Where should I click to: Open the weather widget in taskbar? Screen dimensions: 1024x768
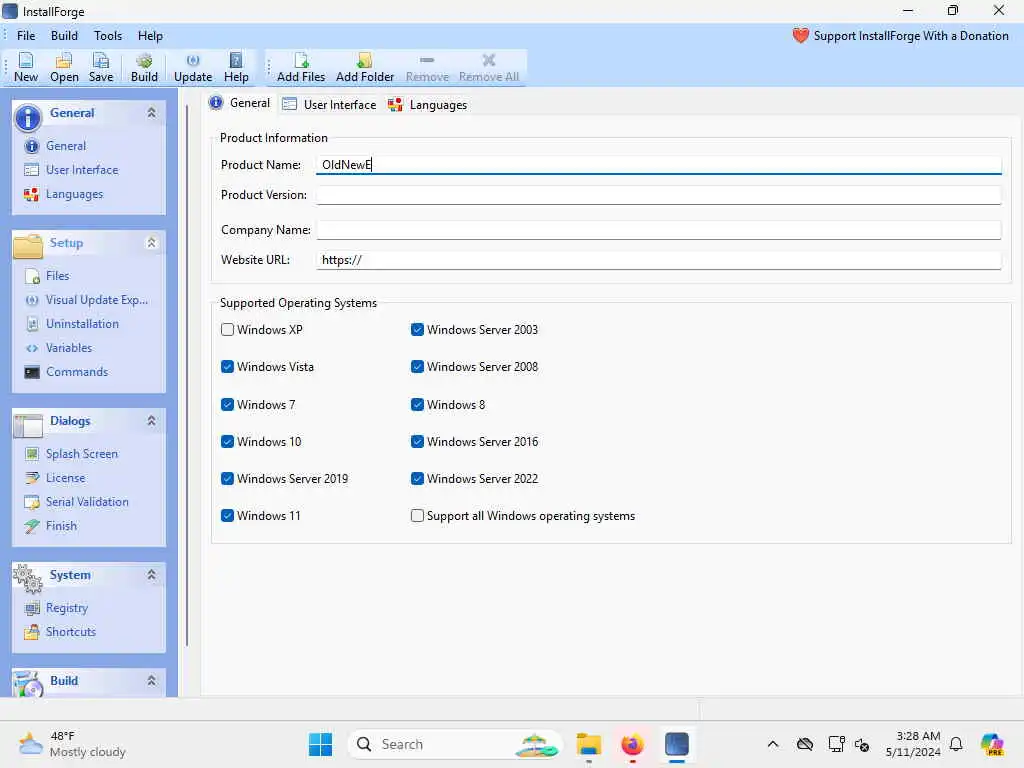tap(72, 744)
